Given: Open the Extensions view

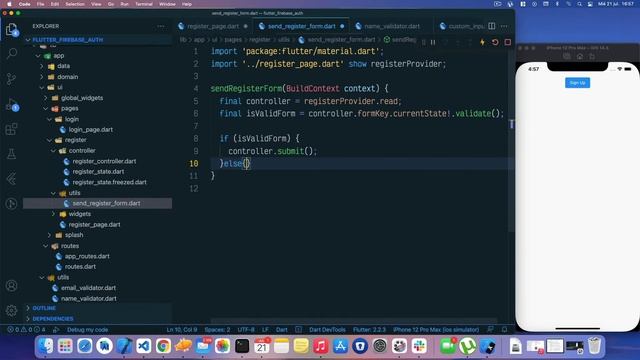Looking at the screenshot, I should [x=11, y=129].
